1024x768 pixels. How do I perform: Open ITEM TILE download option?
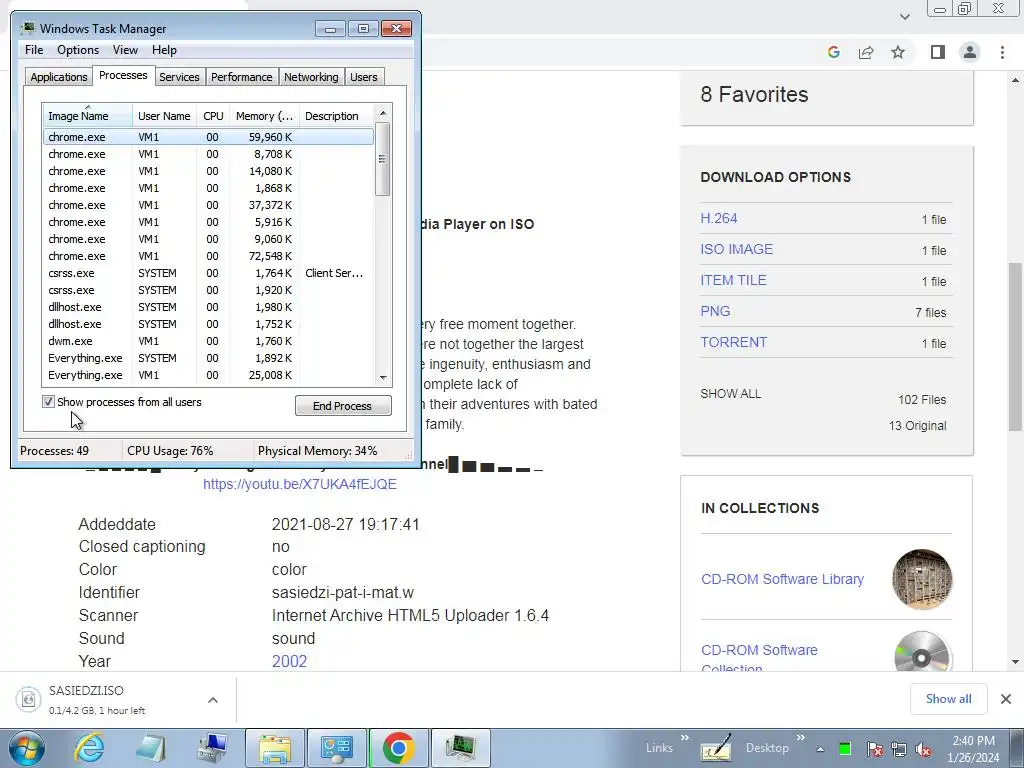[733, 280]
